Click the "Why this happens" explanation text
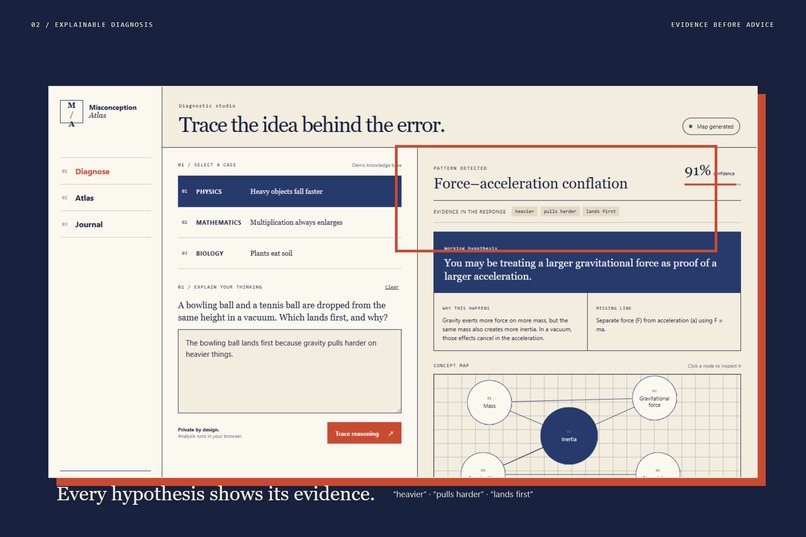 [x=506, y=329]
